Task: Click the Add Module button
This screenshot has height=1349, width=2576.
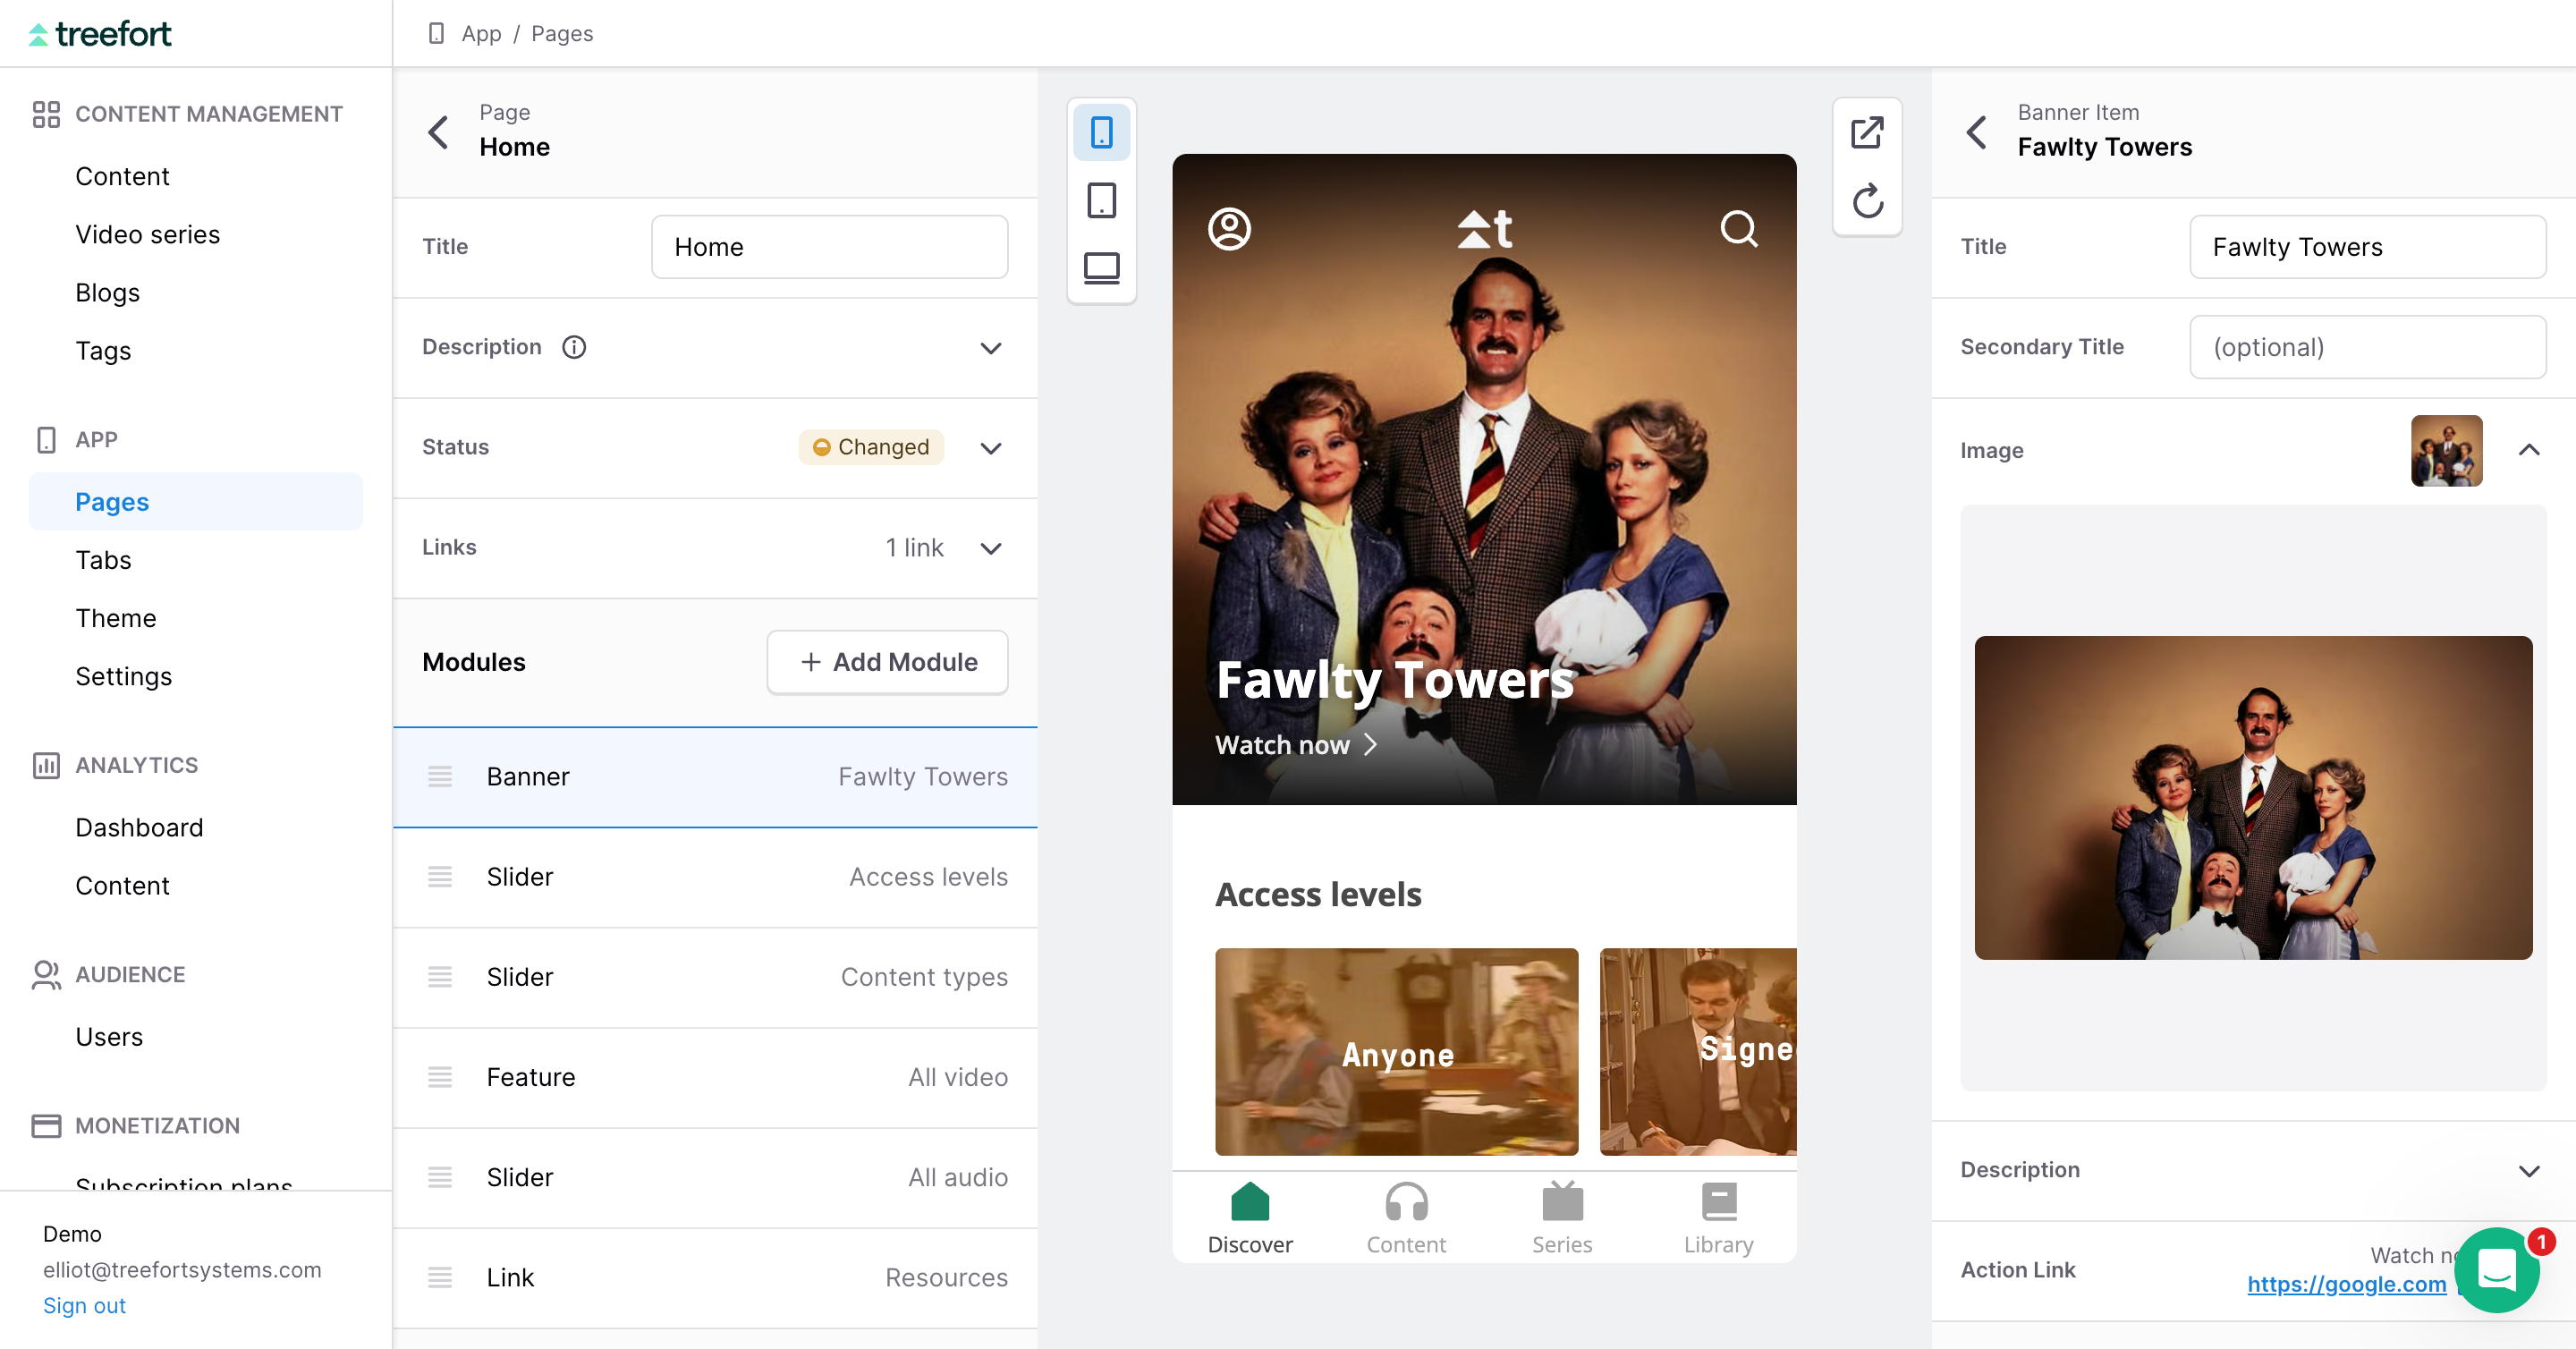Action: click(x=887, y=662)
